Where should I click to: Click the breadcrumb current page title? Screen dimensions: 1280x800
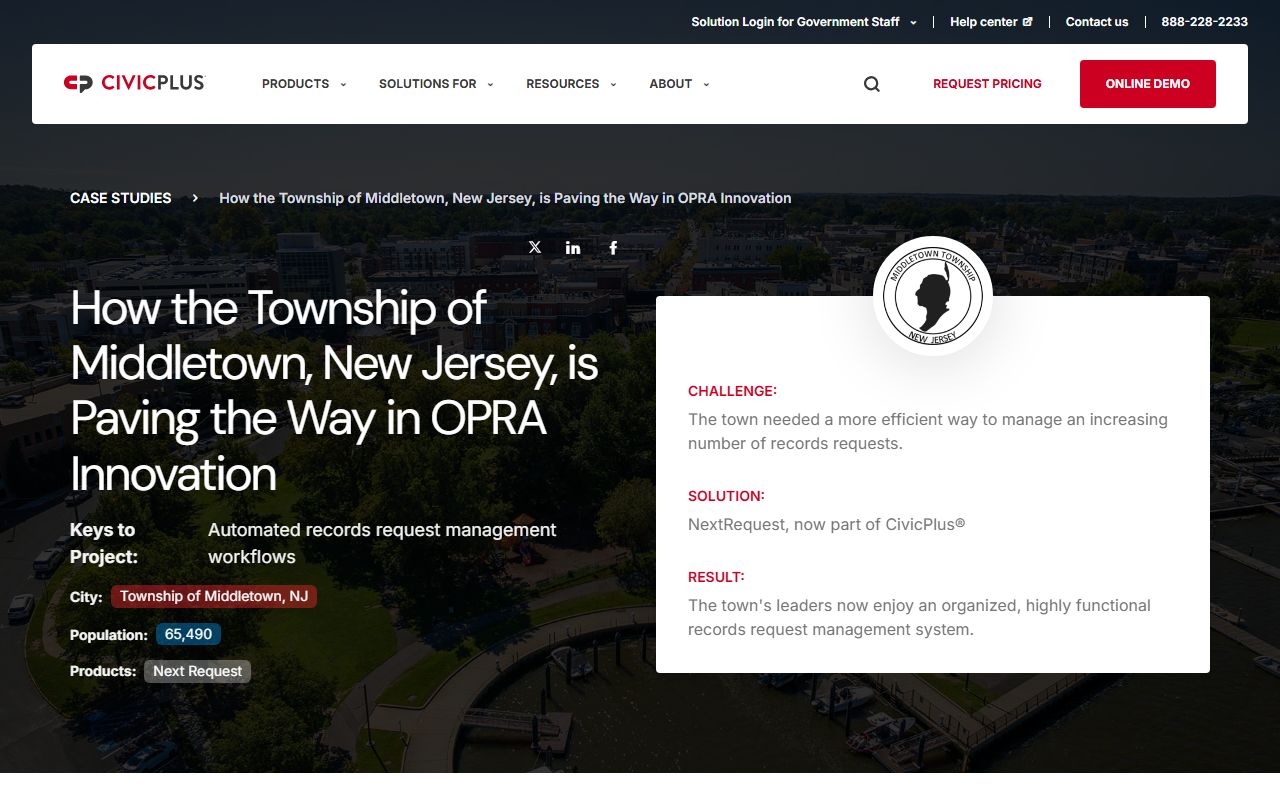[x=505, y=198]
